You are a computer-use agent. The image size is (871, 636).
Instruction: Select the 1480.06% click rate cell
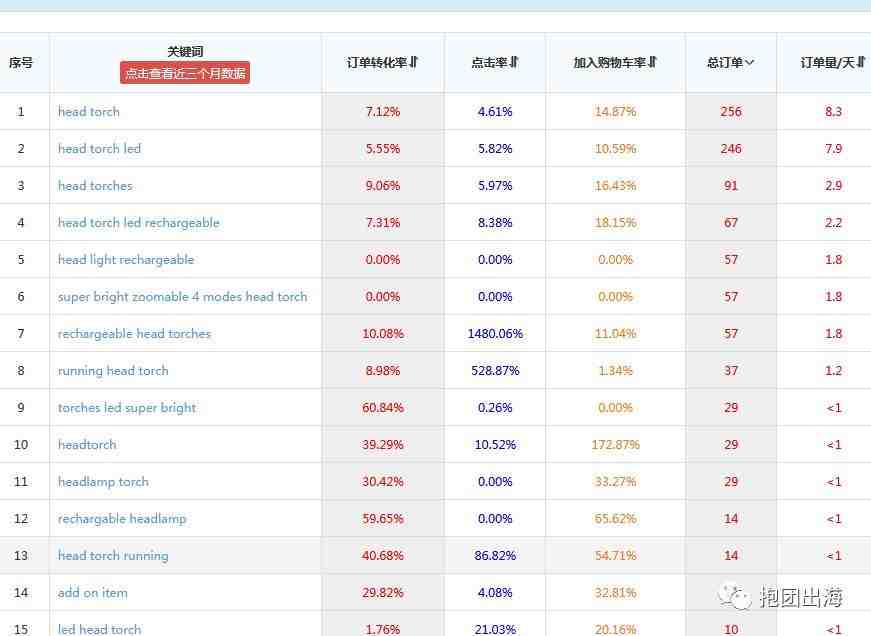(495, 334)
